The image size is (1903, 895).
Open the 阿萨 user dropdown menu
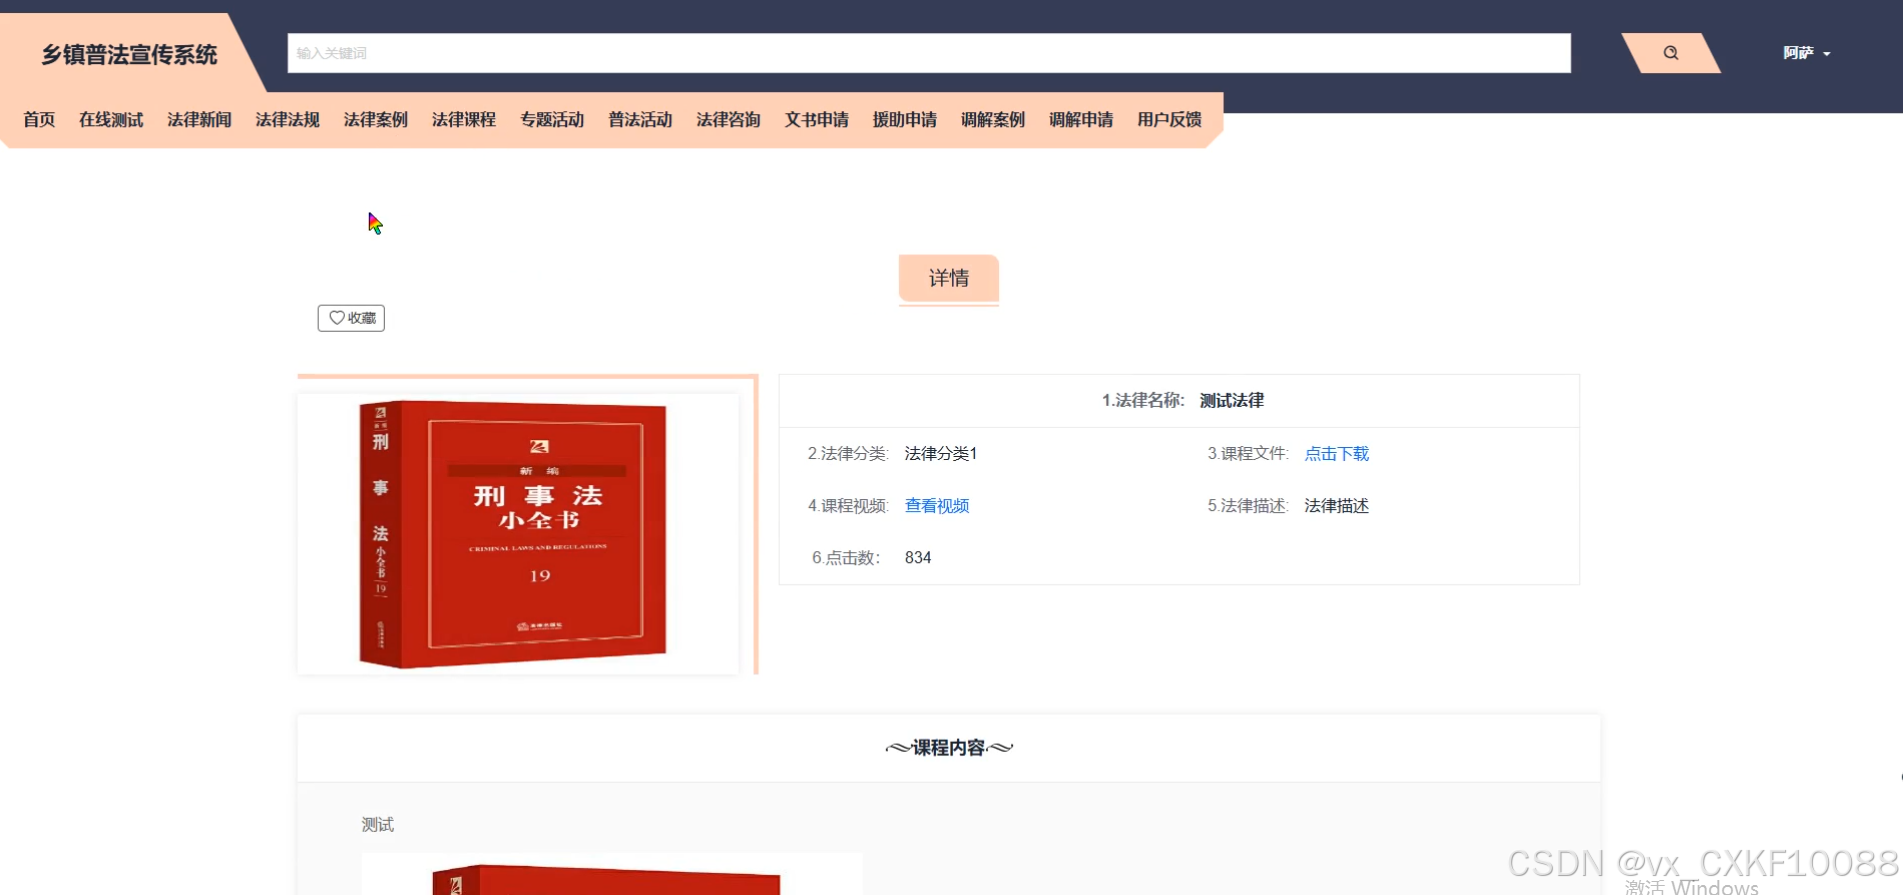click(1806, 53)
